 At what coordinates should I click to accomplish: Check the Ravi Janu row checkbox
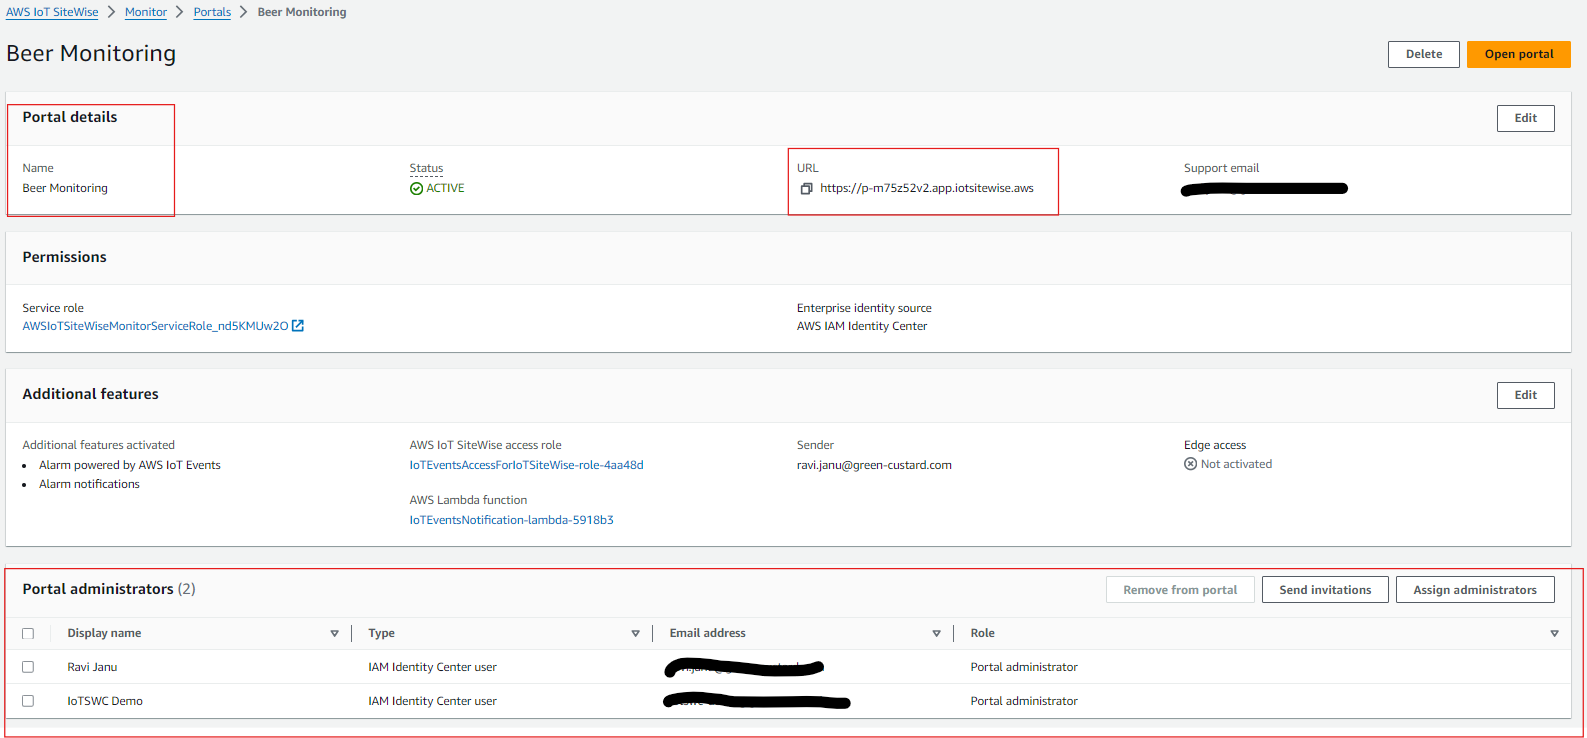click(28, 667)
